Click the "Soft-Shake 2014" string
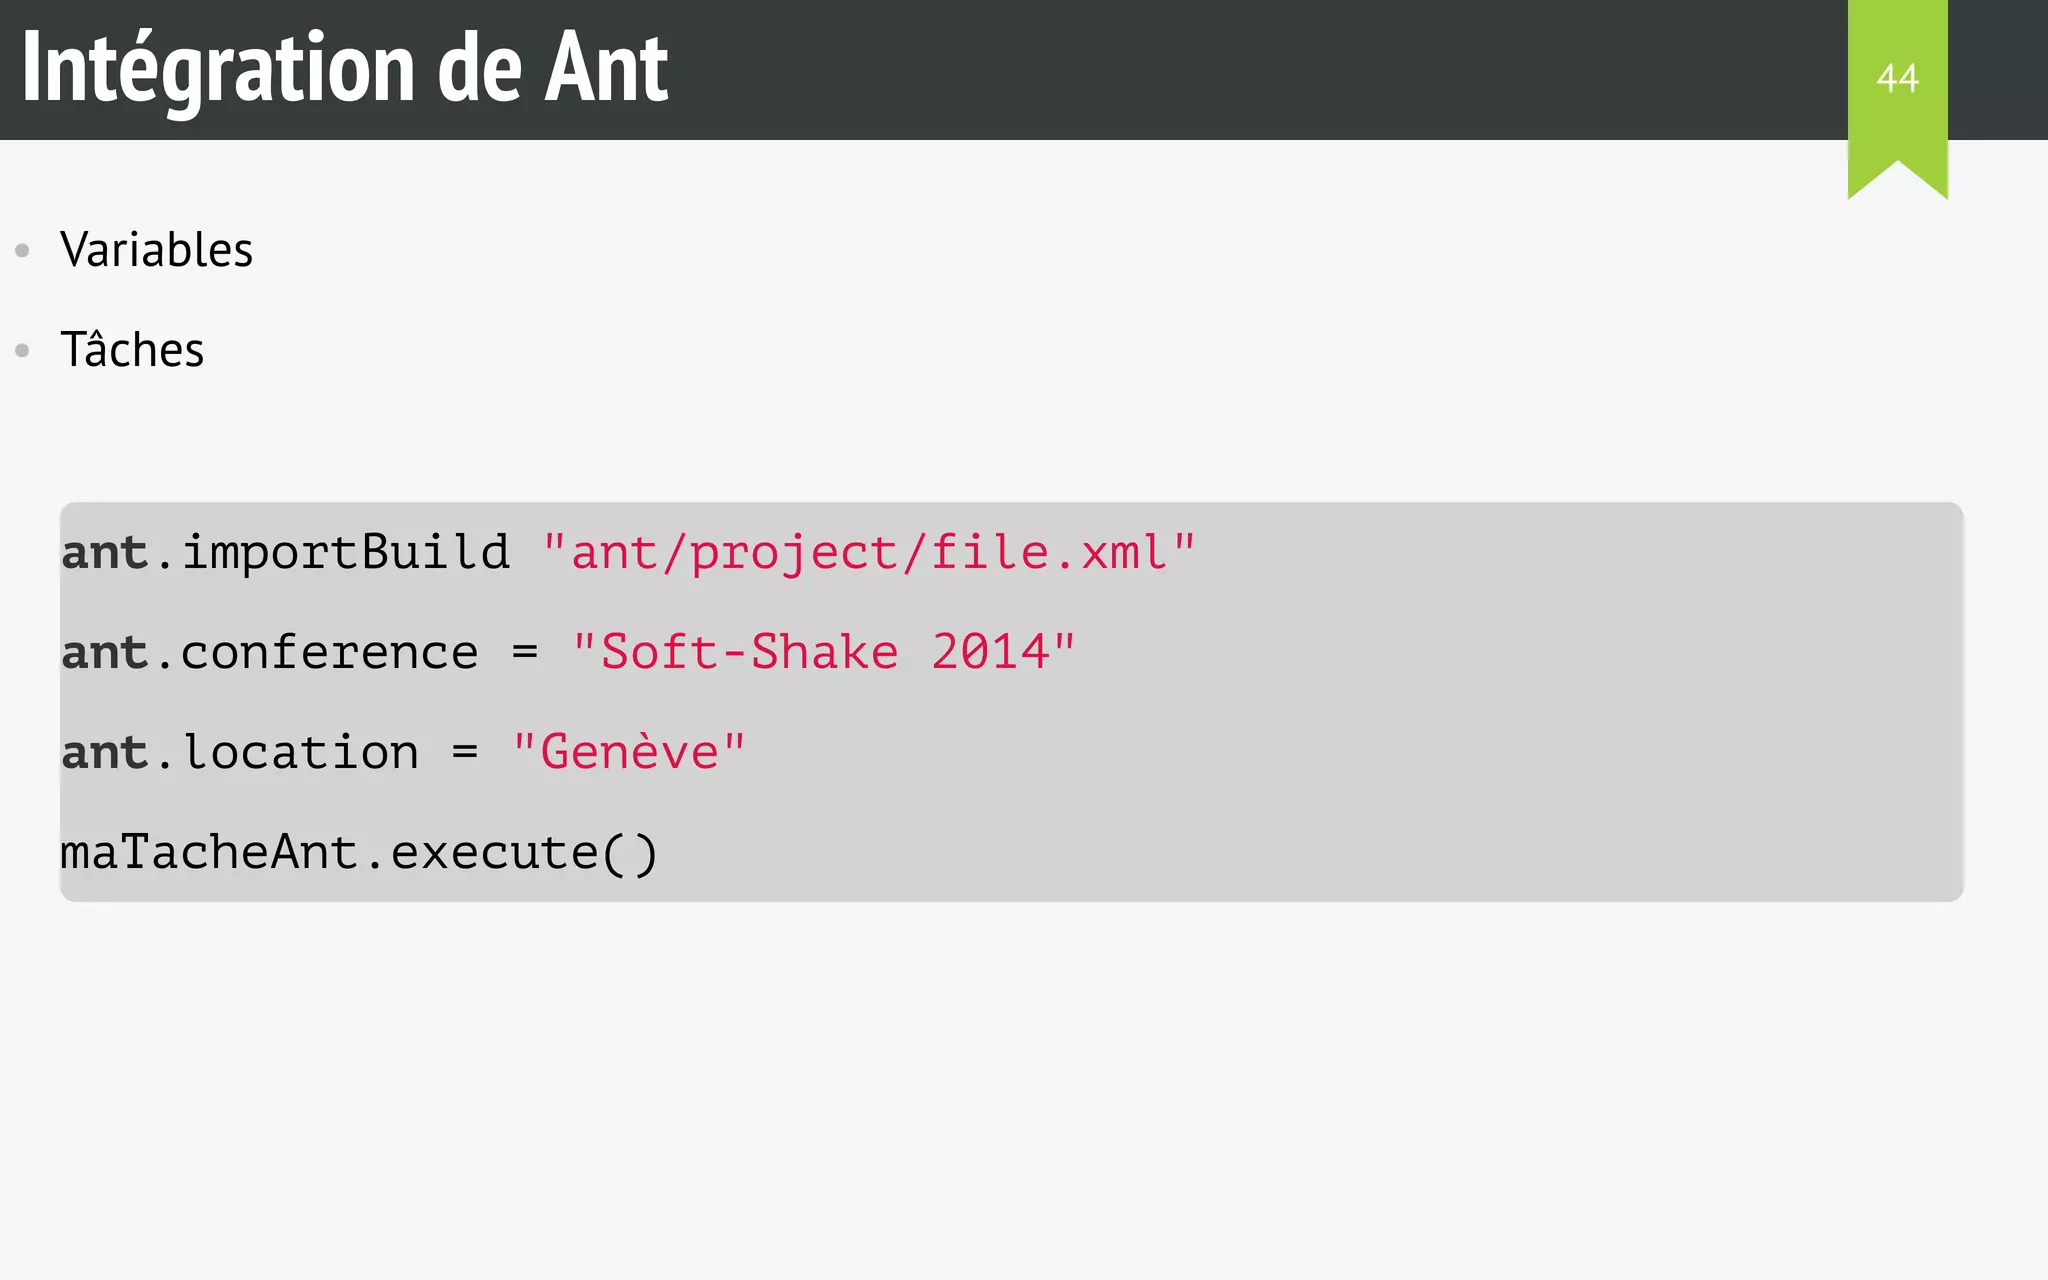The image size is (2048, 1280). (823, 652)
